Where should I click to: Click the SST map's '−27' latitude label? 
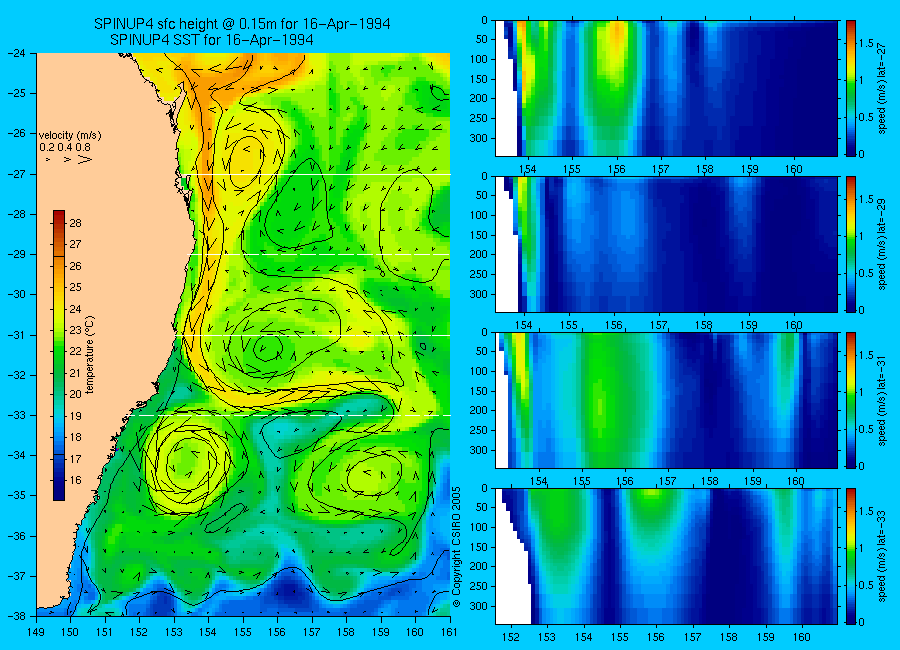click(18, 174)
